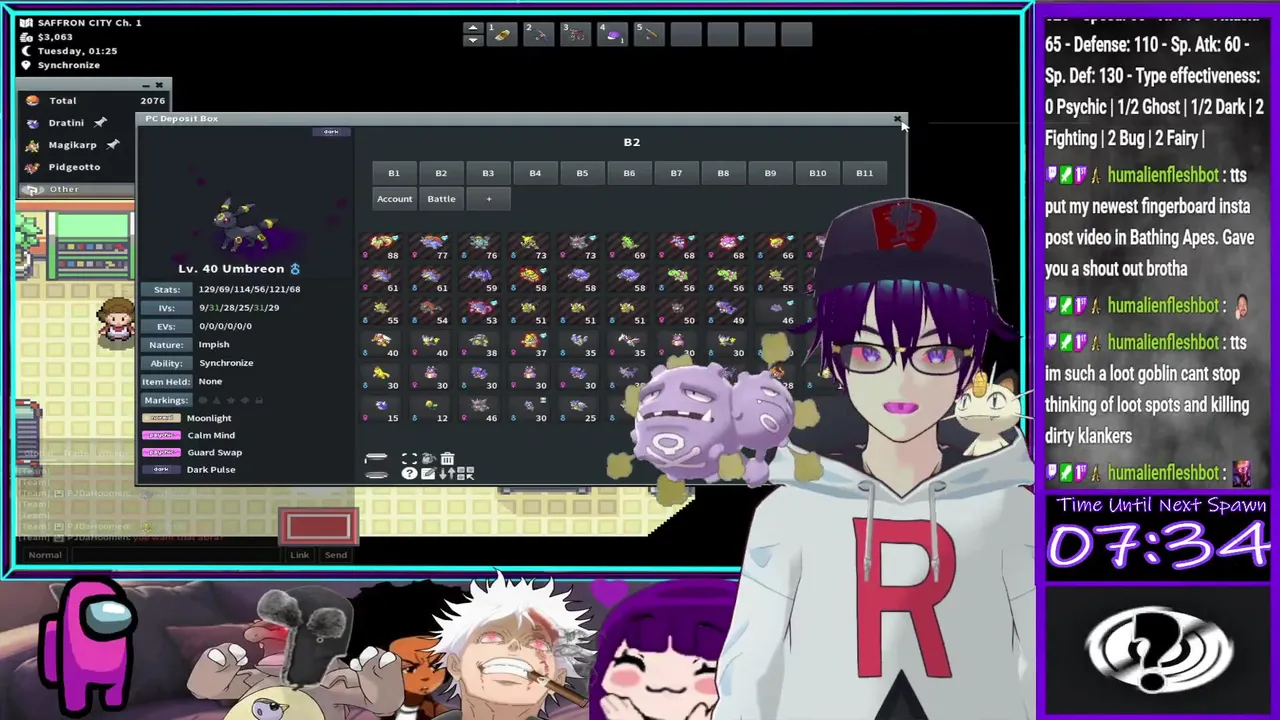Click the Stats label button
The width and height of the screenshot is (1280, 720).
(167, 289)
